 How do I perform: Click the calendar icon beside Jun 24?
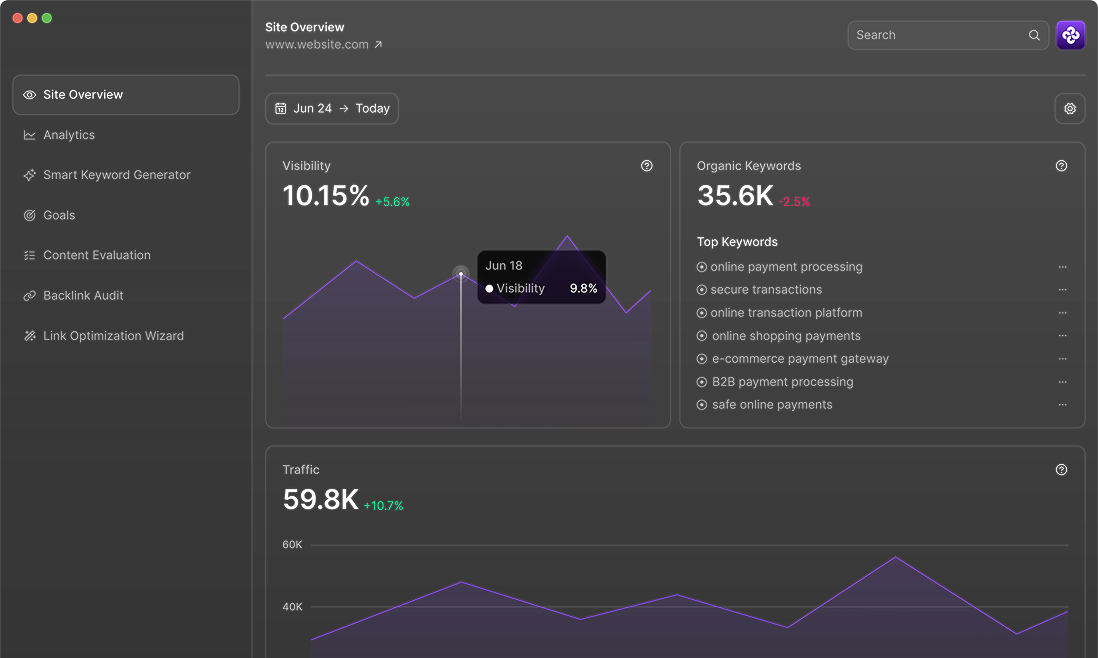281,109
